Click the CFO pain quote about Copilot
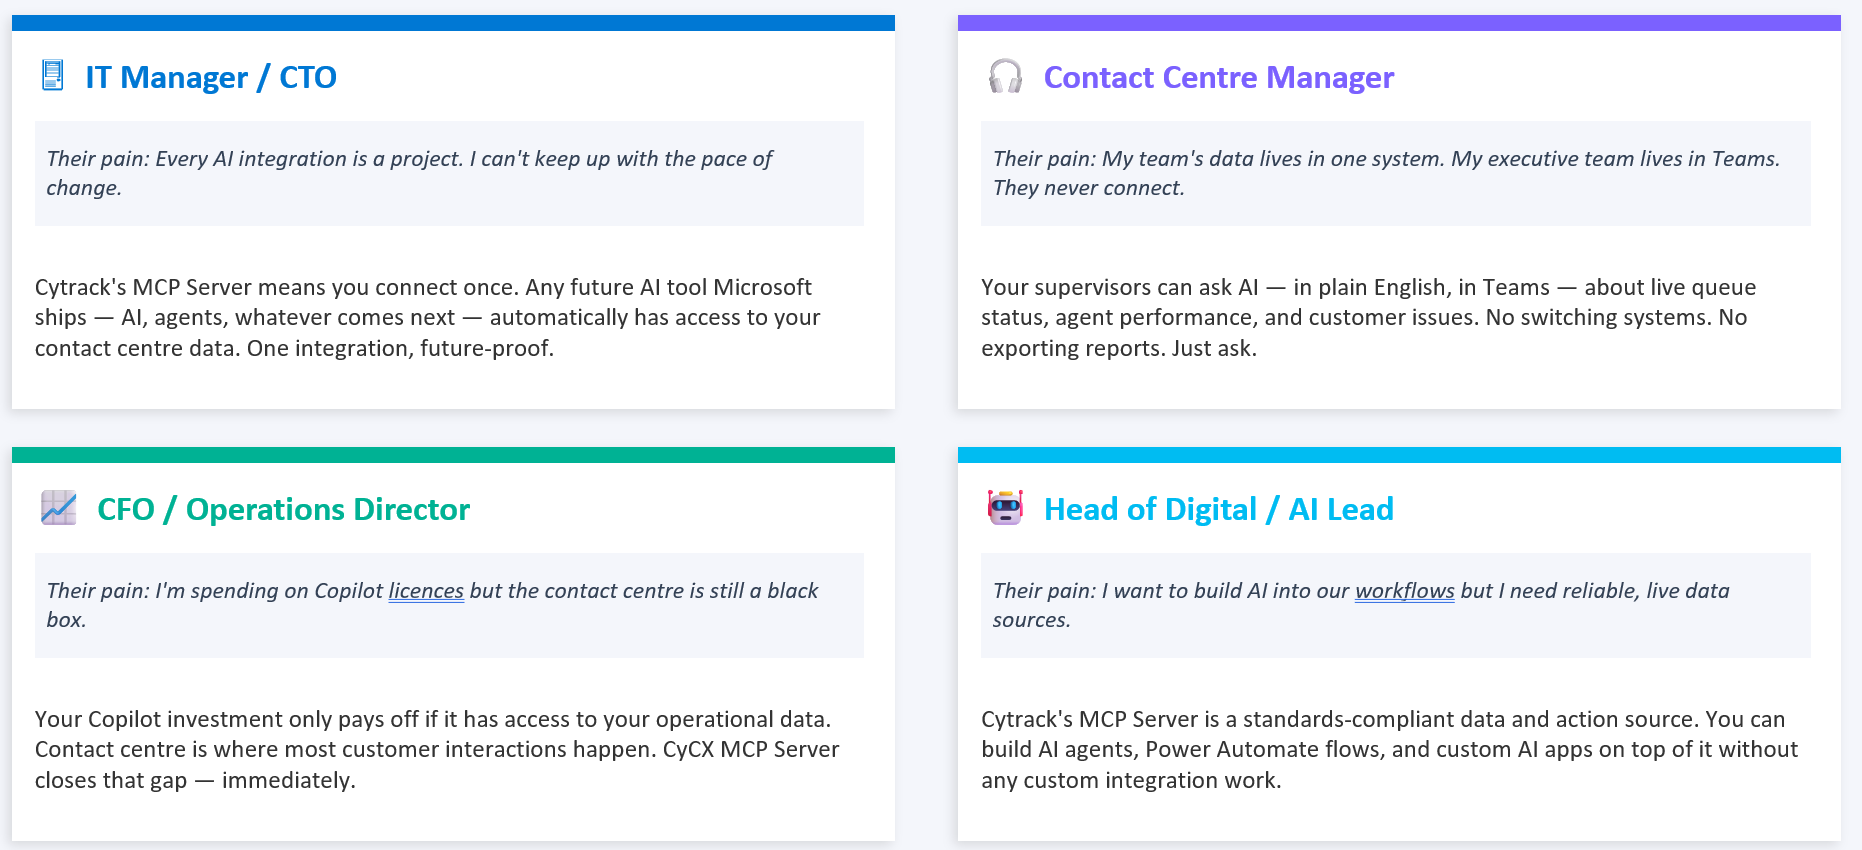Screen dimensions: 1862x850 pyautogui.click(x=449, y=605)
